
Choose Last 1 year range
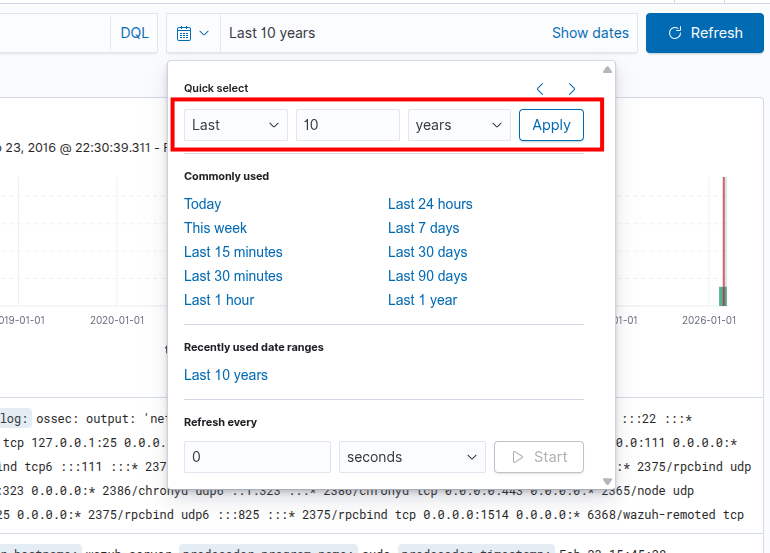(422, 300)
